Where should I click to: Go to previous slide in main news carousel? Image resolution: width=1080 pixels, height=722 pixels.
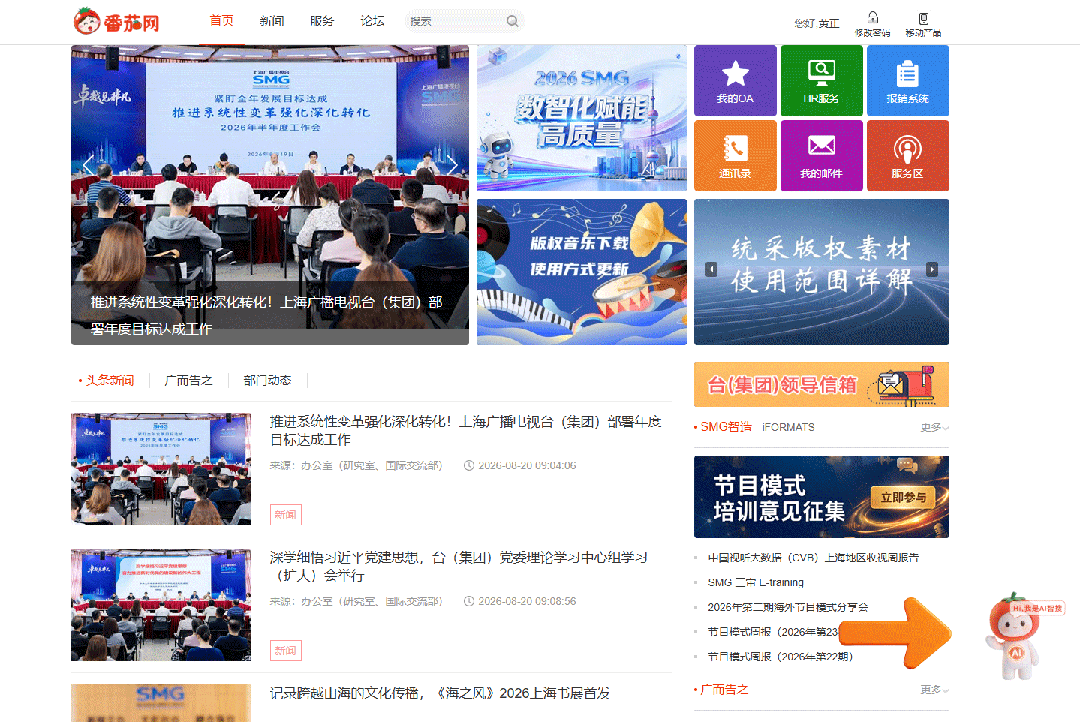[88, 165]
